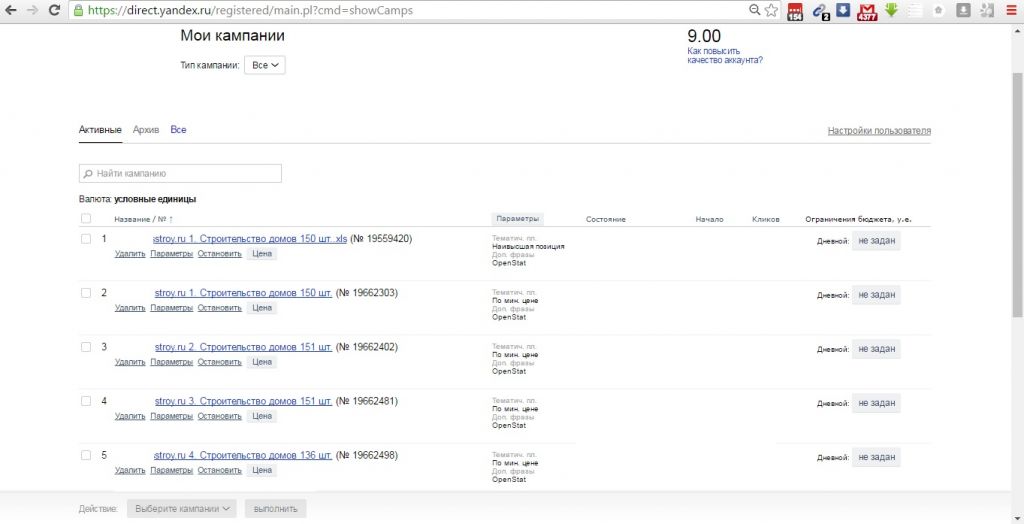Screen dimensions: 1024x524
Task: Toggle the select-all checkbox in table header
Action: click(86, 219)
